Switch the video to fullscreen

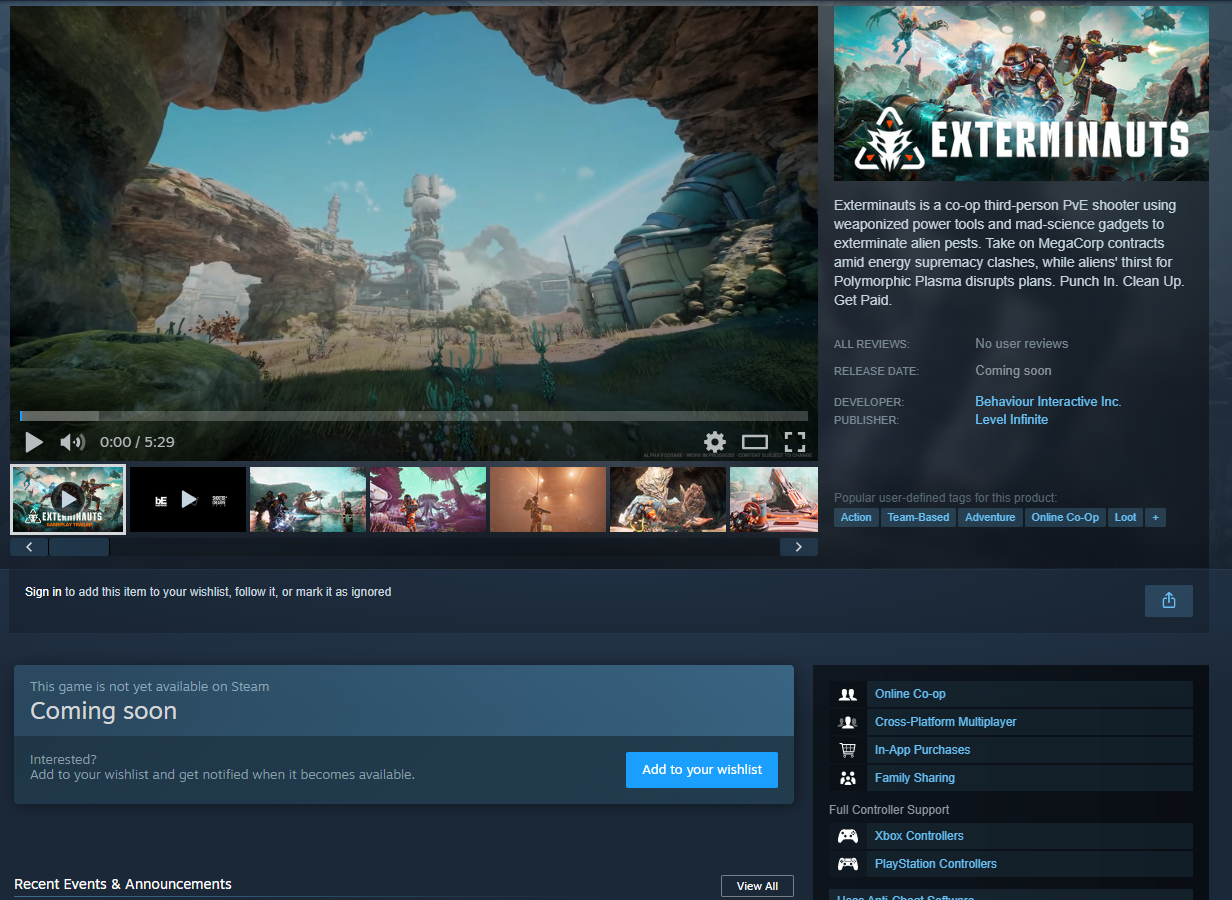coord(795,442)
